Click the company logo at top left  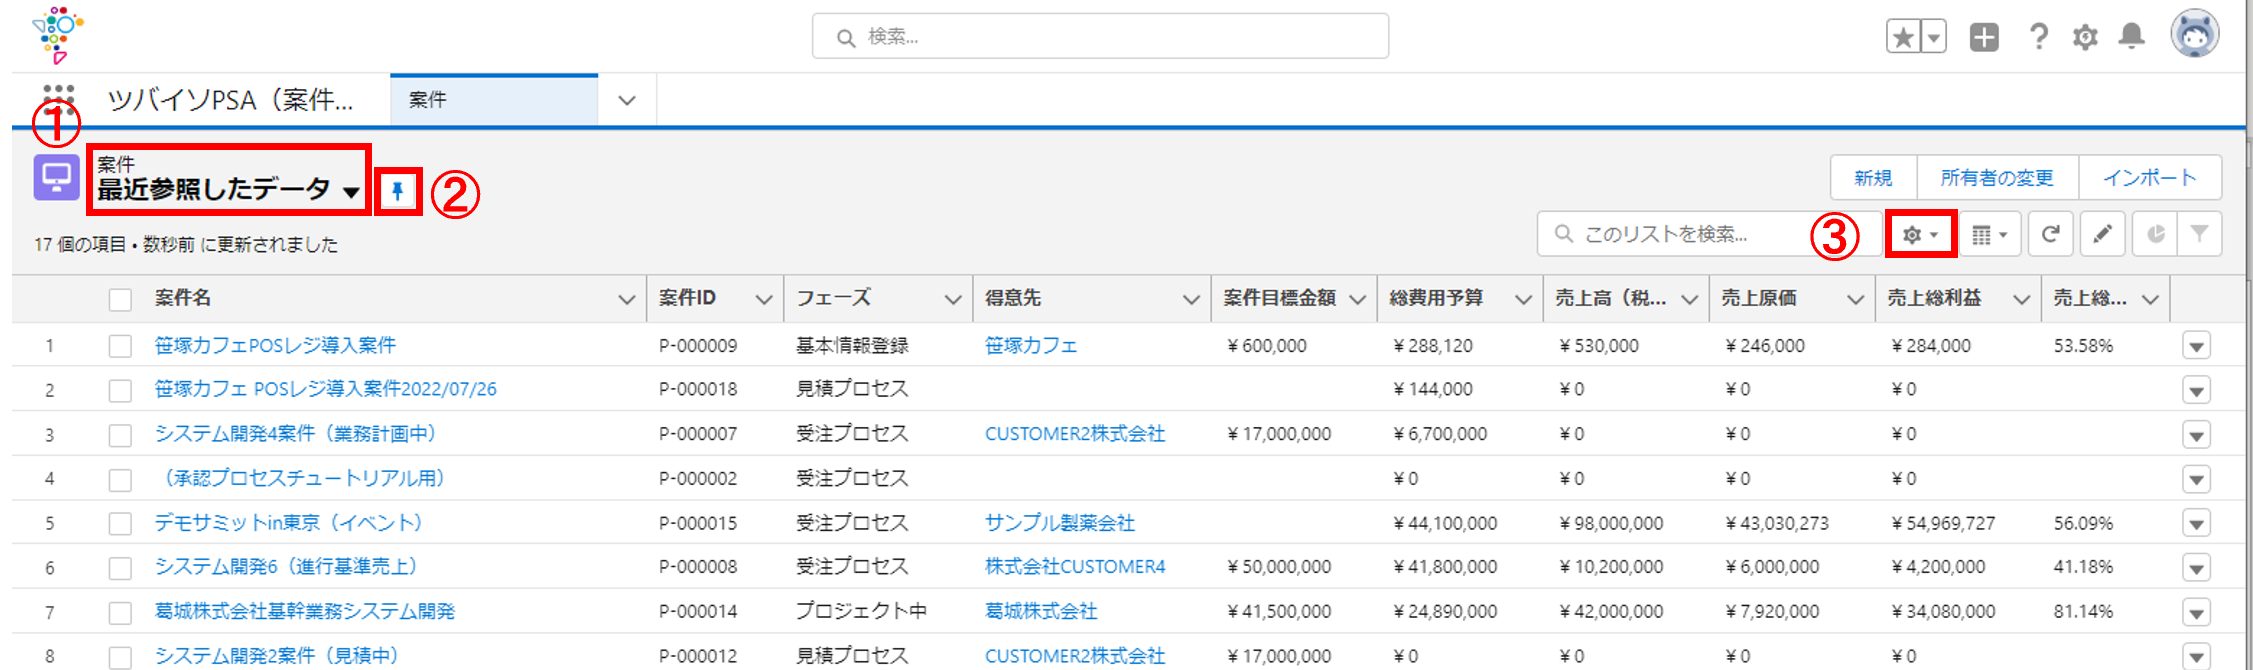58,36
